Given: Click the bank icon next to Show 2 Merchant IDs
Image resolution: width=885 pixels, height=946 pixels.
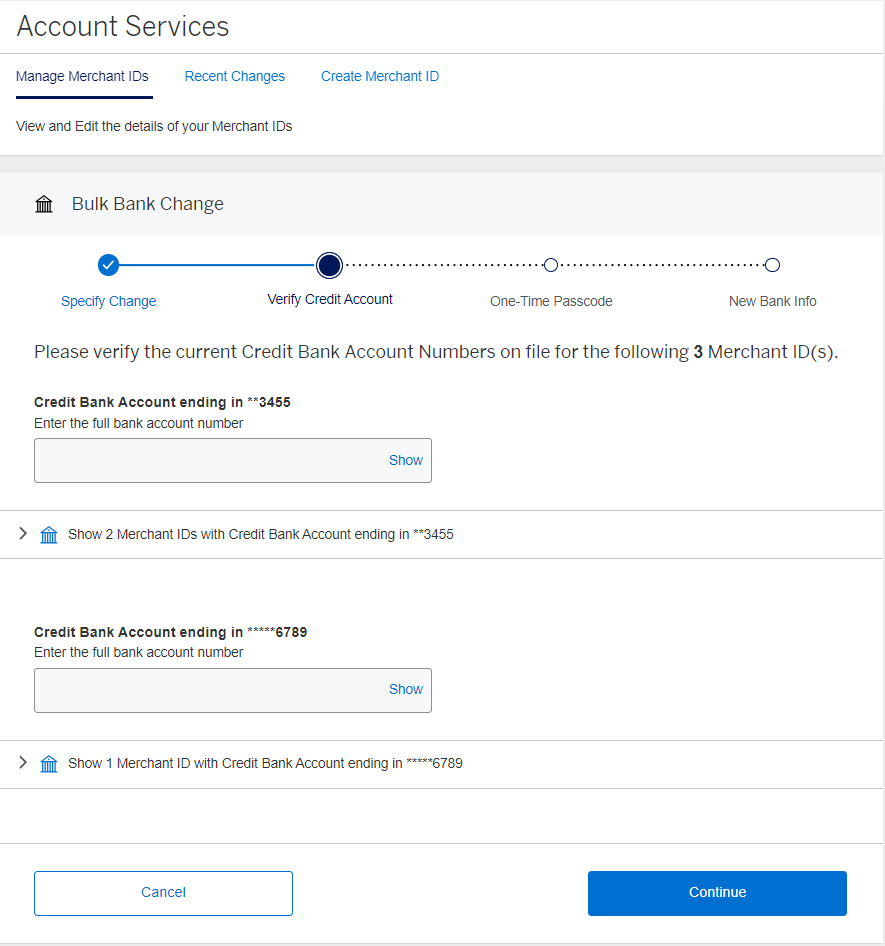Looking at the screenshot, I should point(49,534).
